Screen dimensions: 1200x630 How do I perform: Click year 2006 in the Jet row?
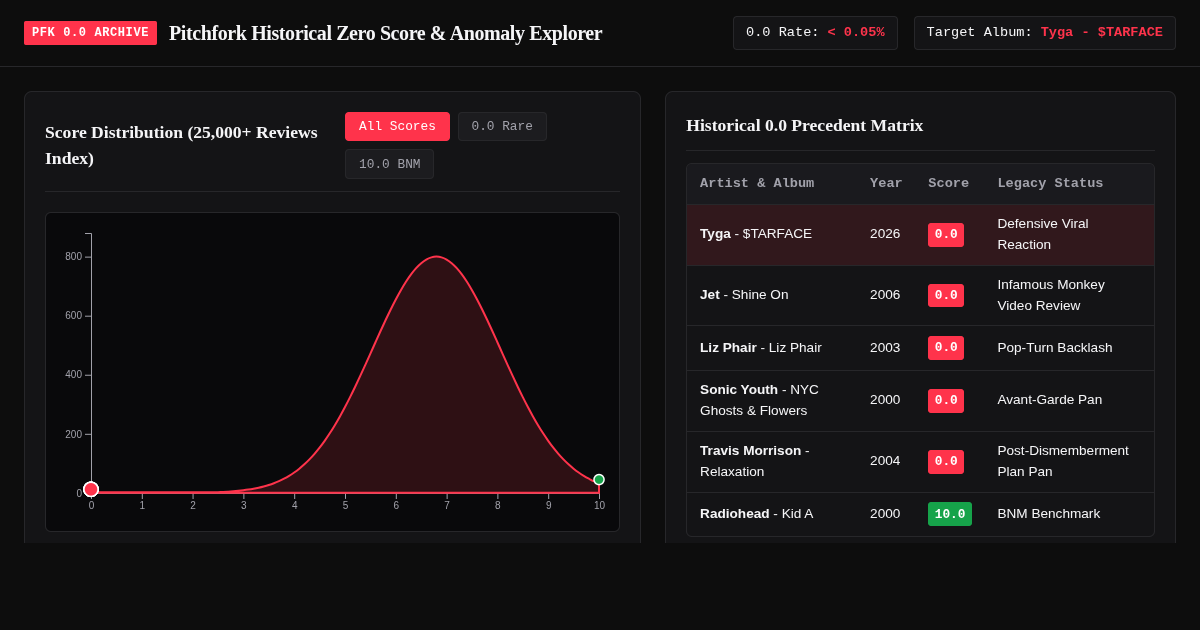885,295
